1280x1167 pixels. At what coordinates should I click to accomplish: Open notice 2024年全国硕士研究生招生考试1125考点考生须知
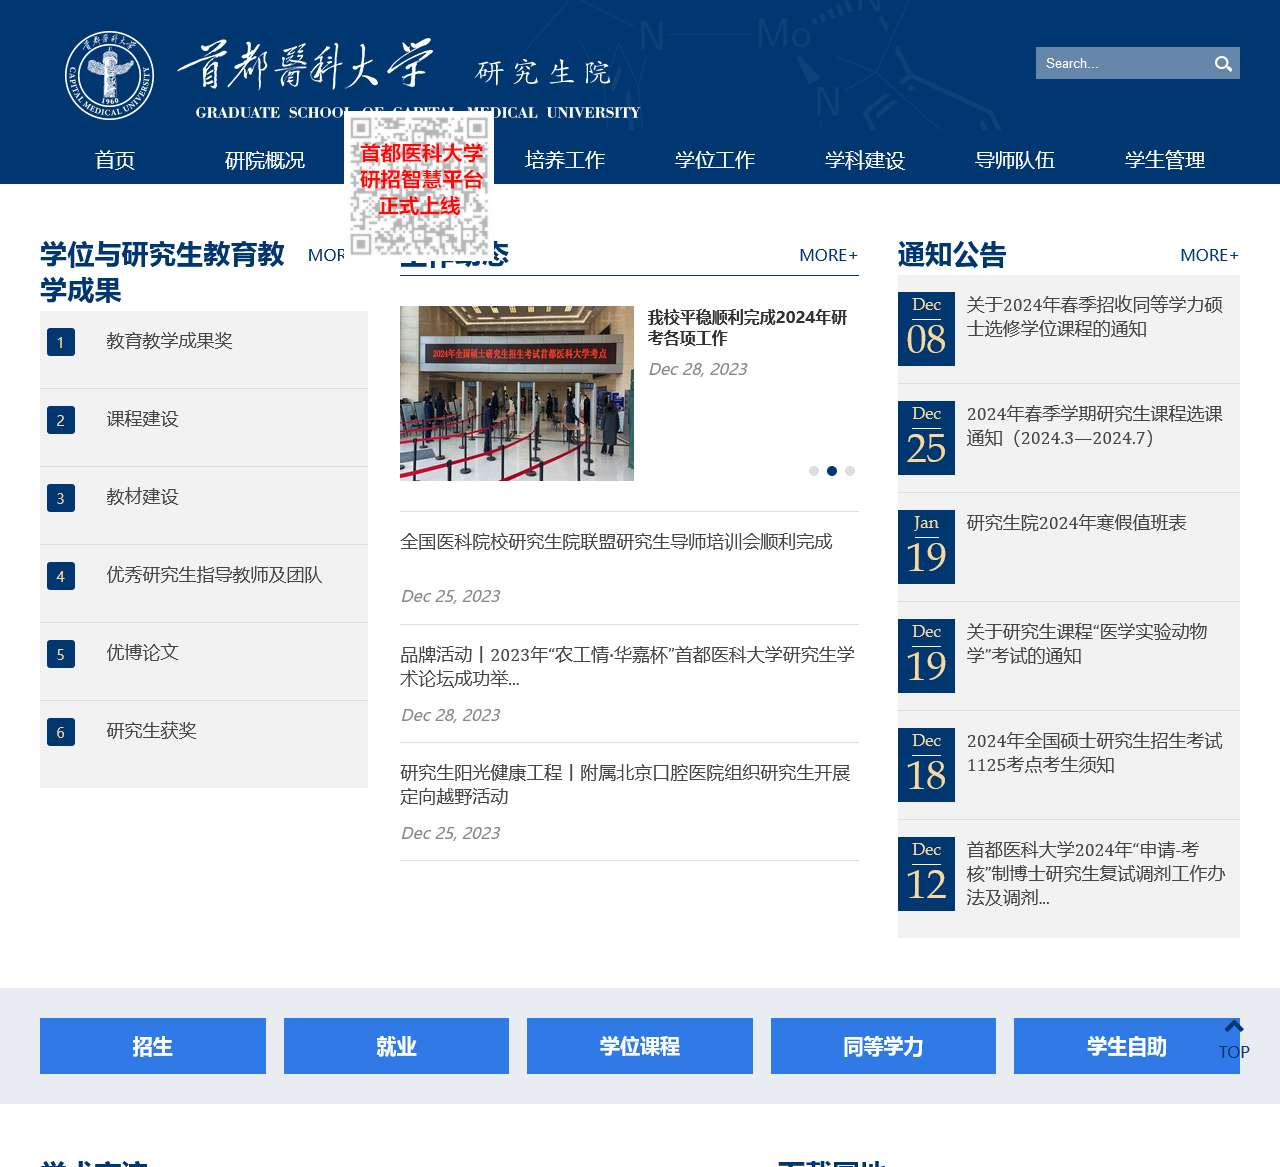point(1095,753)
